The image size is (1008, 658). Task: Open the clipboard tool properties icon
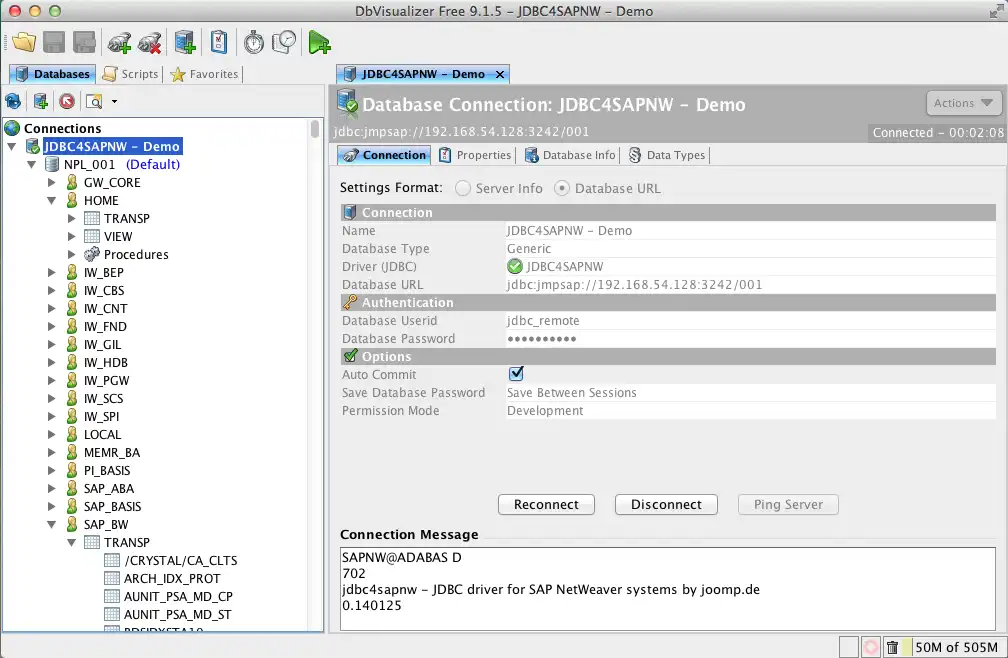[x=219, y=42]
